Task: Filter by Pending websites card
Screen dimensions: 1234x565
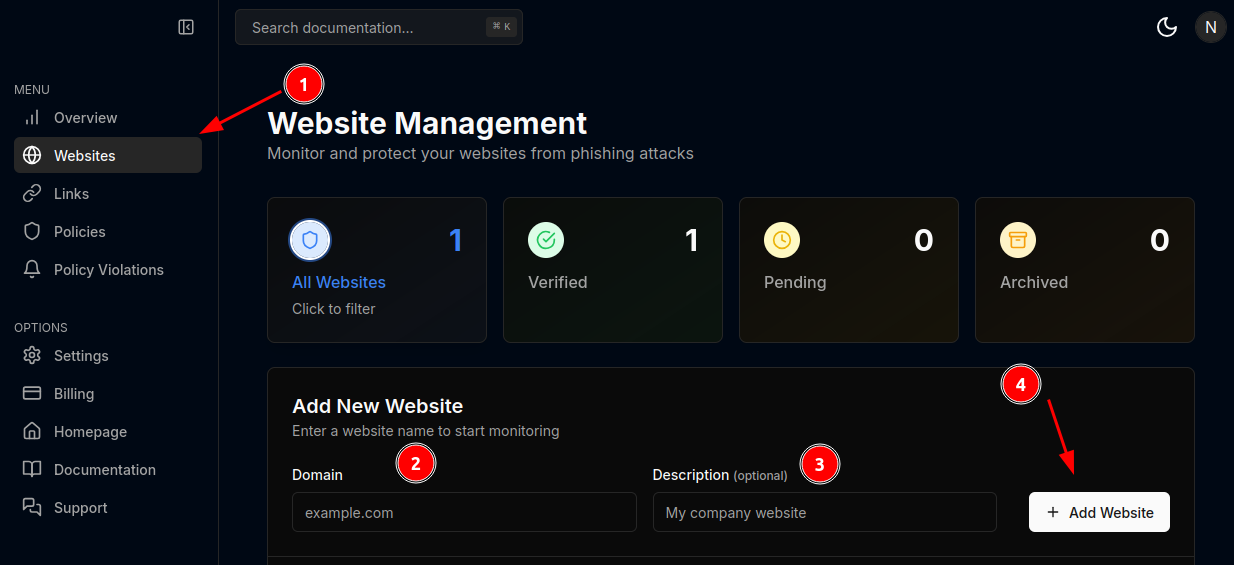Action: click(849, 270)
